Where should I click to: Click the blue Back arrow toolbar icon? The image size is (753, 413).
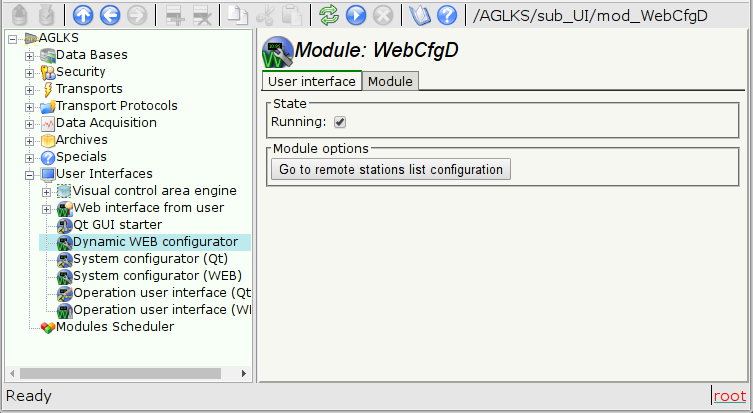[x=110, y=15]
